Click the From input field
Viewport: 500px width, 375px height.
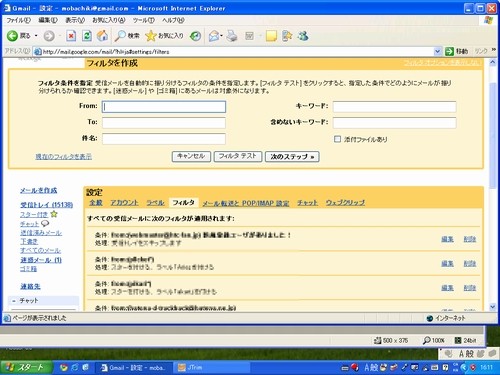click(164, 107)
